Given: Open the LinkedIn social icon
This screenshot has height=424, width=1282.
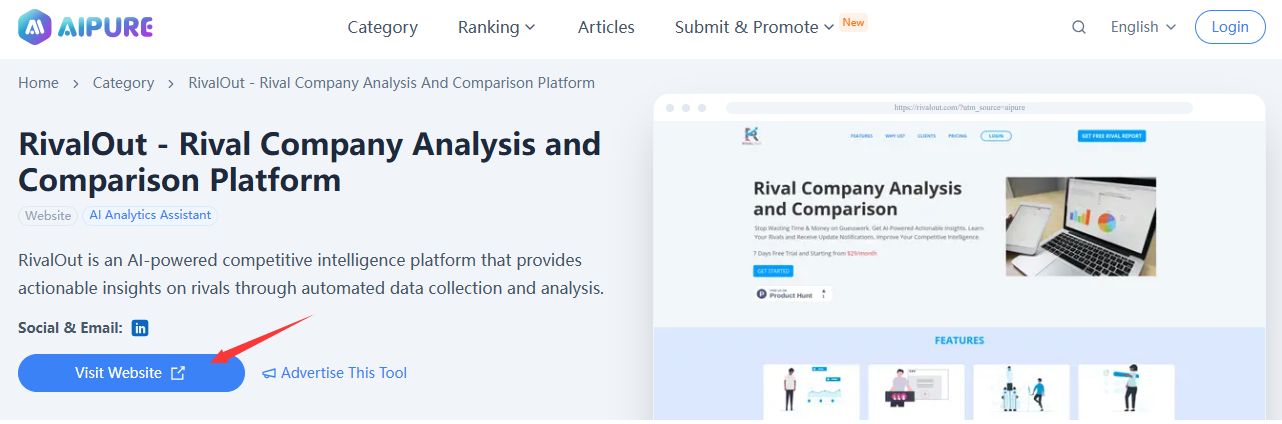Looking at the screenshot, I should [x=140, y=328].
